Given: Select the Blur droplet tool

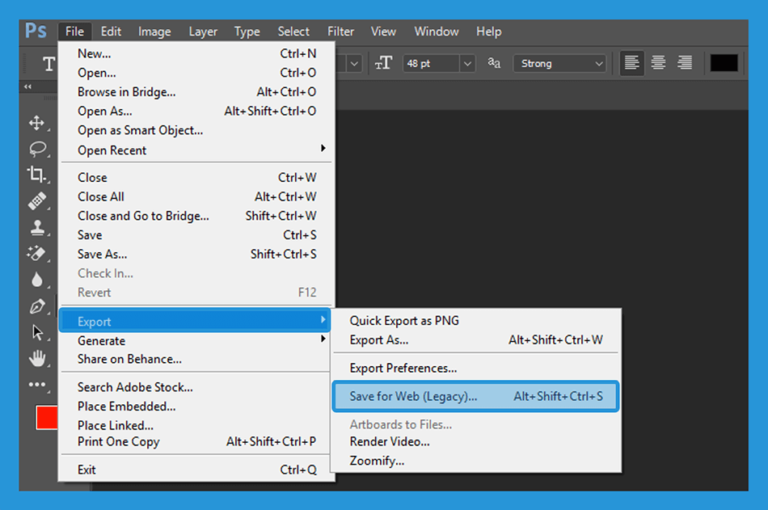Looking at the screenshot, I should [x=37, y=280].
